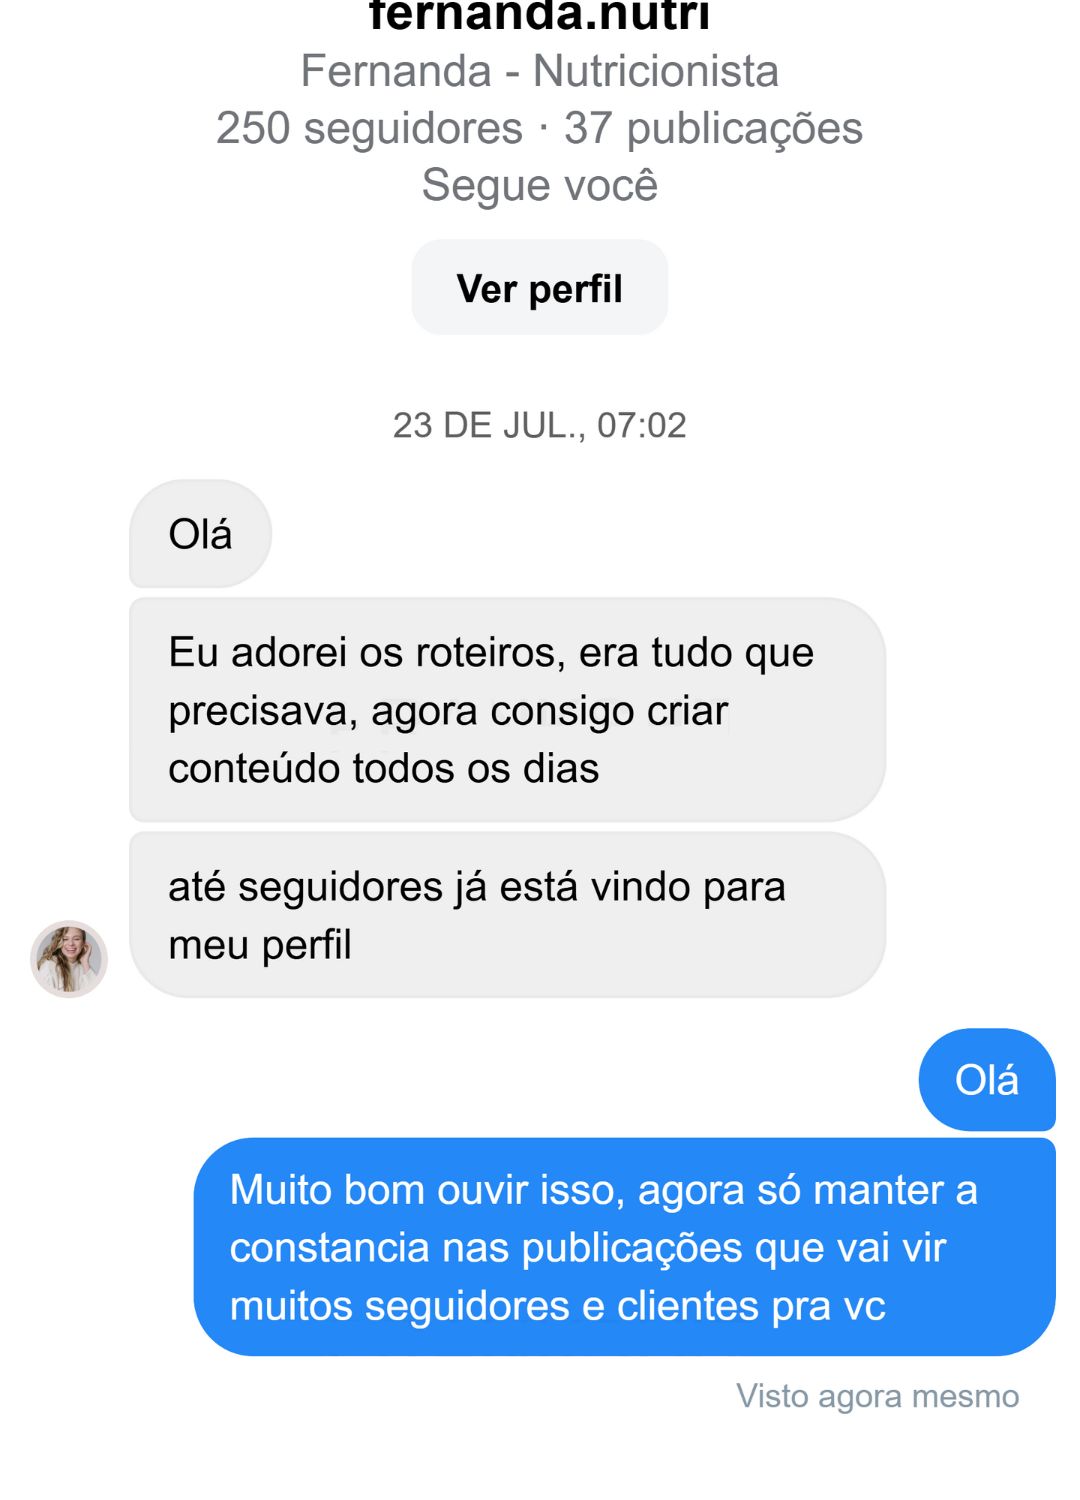Open the fernanda.nutri username header
Screen dimensions: 1080x1500
[x=539, y=15]
